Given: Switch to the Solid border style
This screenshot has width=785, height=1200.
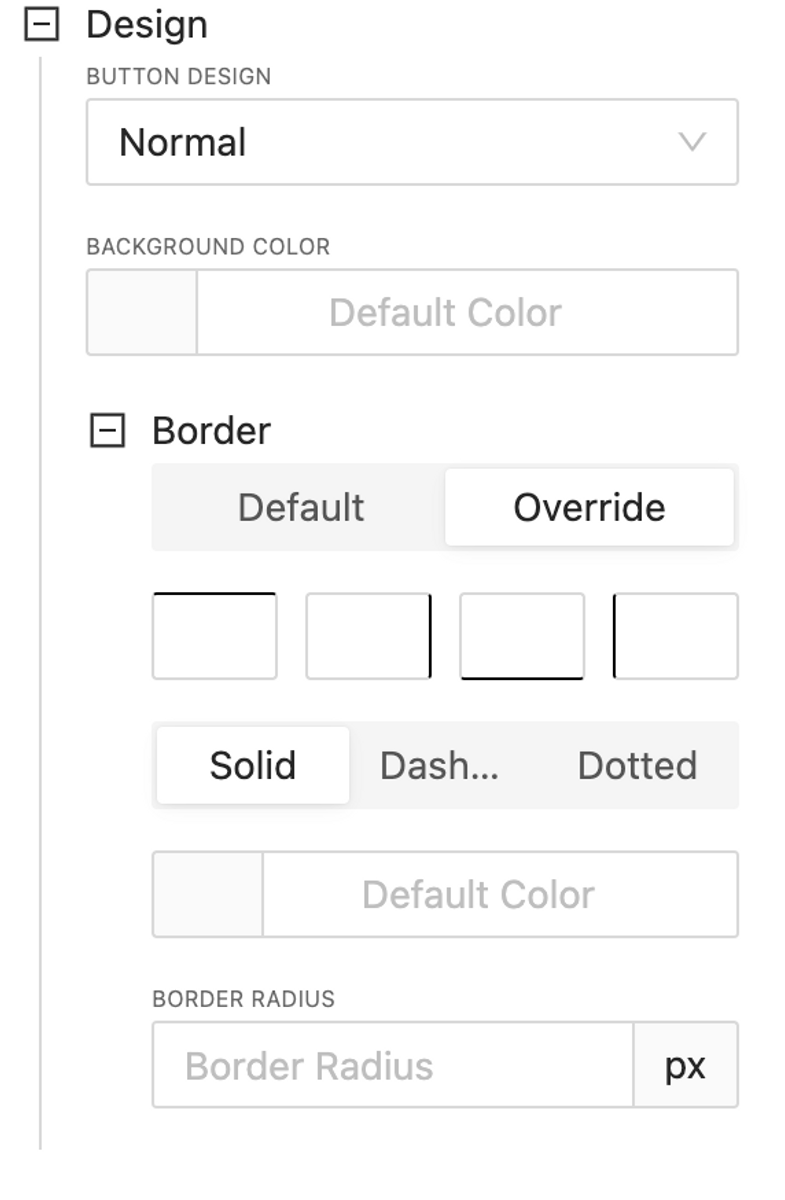Looking at the screenshot, I should click(x=252, y=765).
